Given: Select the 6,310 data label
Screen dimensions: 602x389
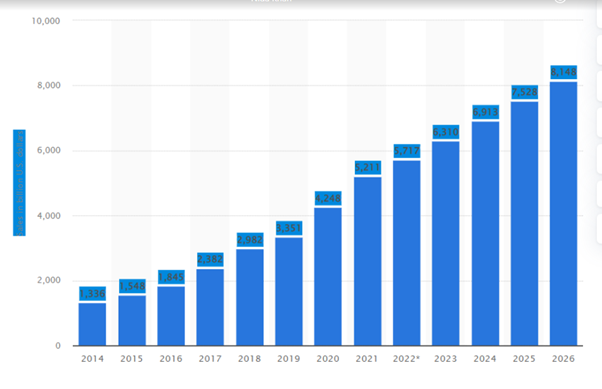Looking at the screenshot, I should point(445,132).
